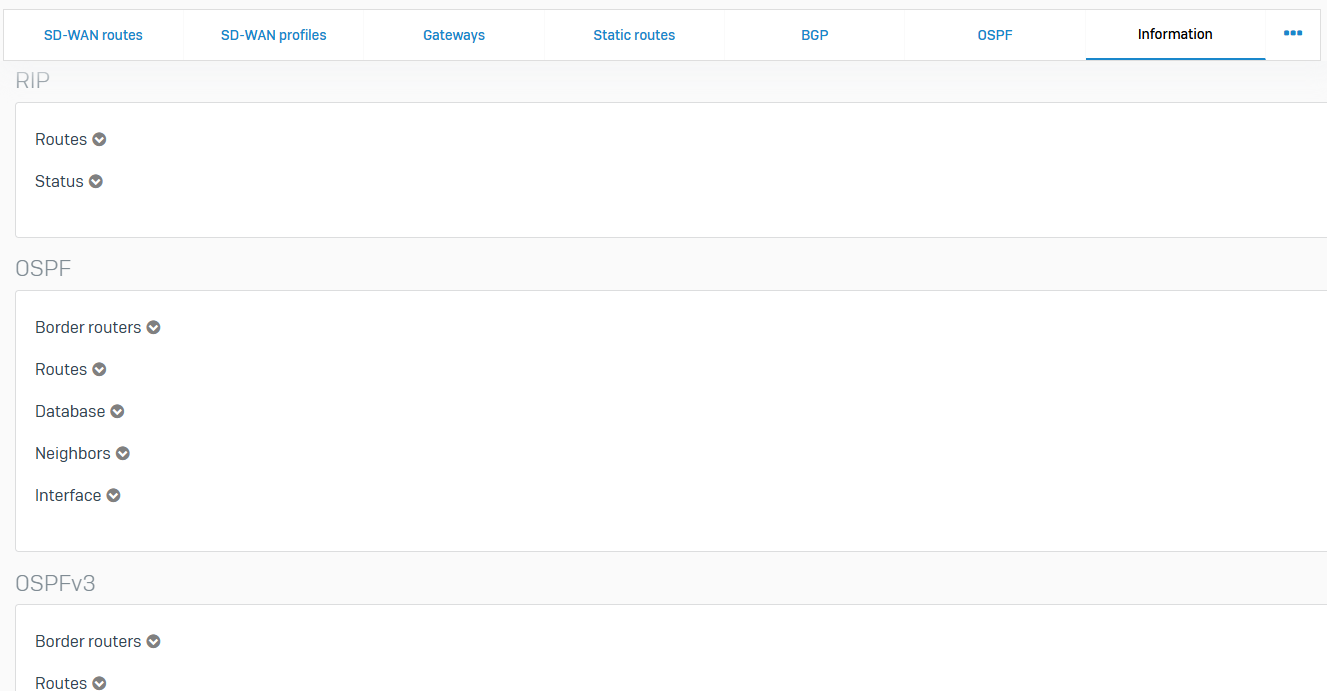Click the OSPF Database label
This screenshot has width=1327, height=691.
point(70,412)
